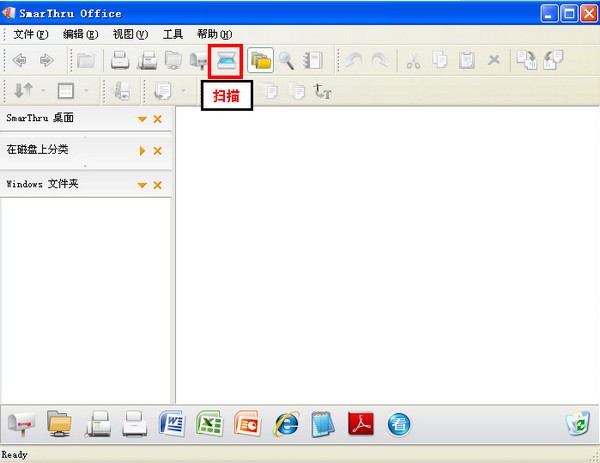Screen dimensions: 600x463
Task: Open the send document dropdown arrow
Action: 184,91
